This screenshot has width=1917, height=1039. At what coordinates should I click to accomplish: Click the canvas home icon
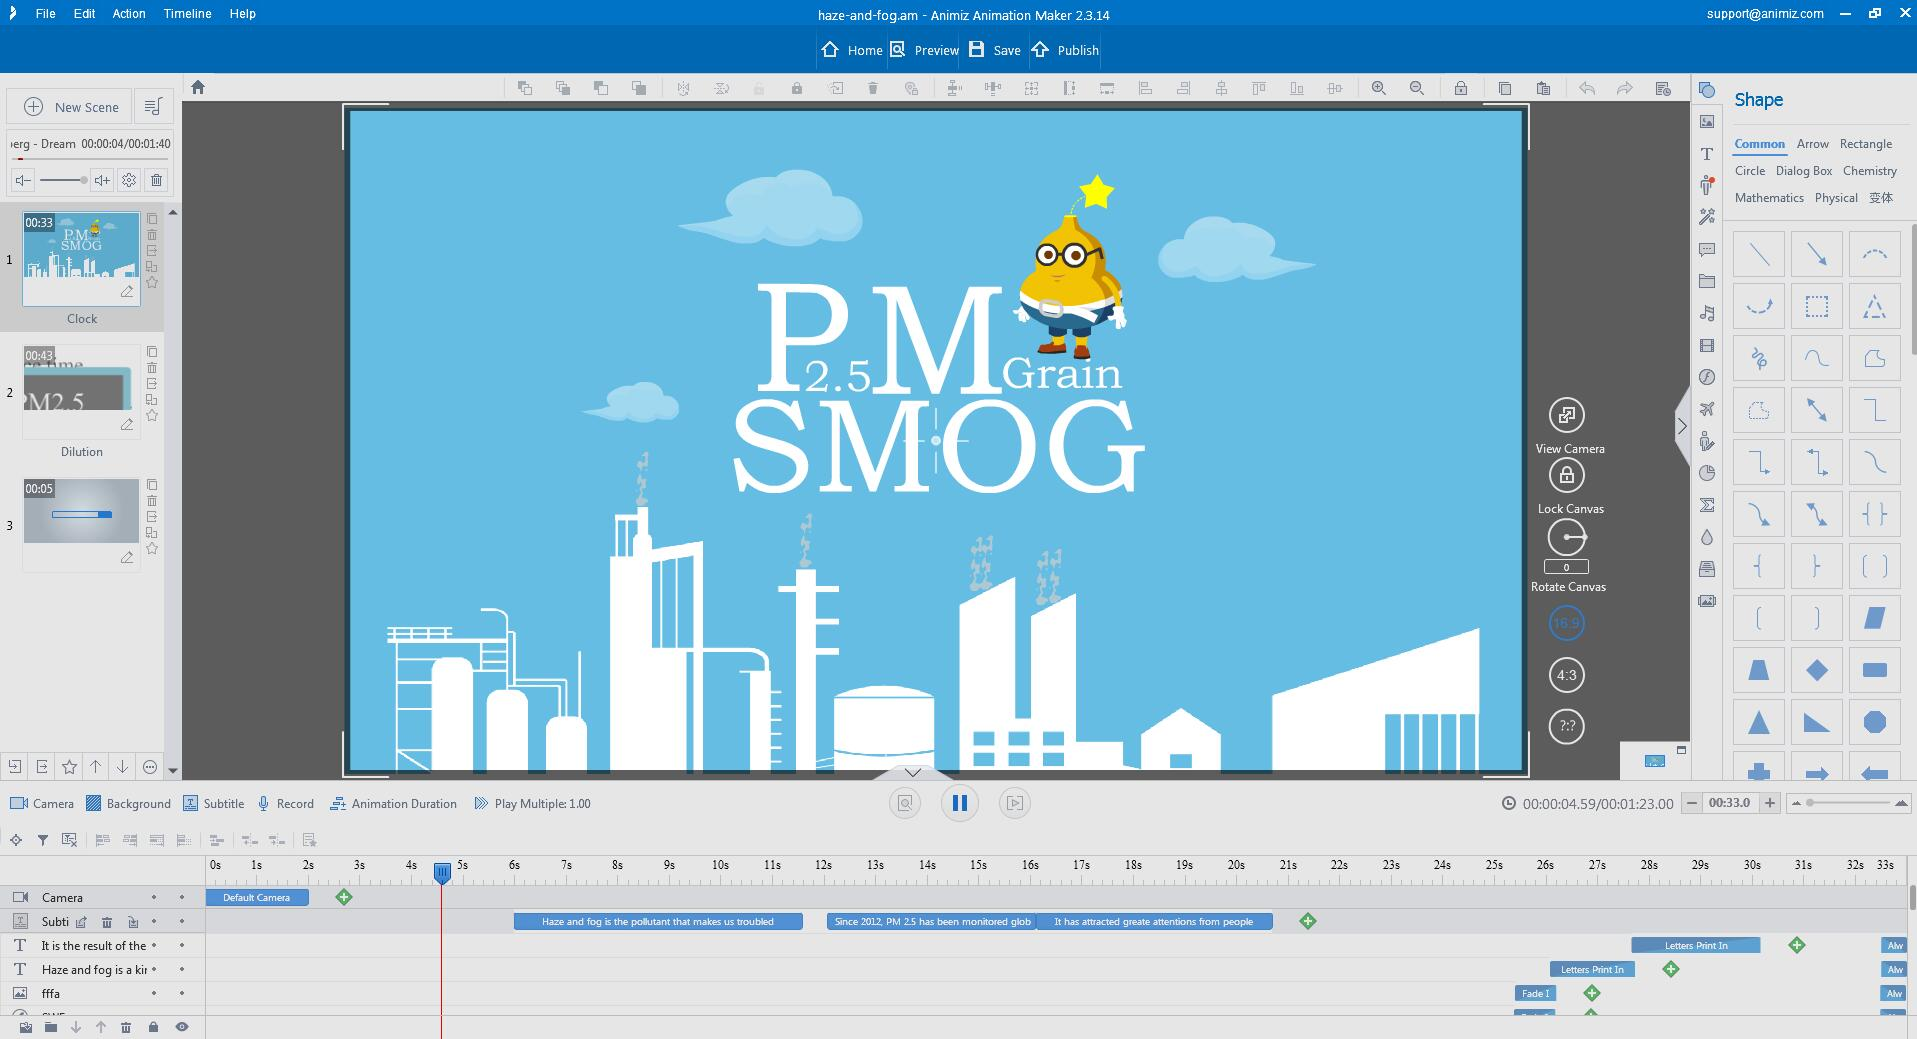click(x=198, y=87)
